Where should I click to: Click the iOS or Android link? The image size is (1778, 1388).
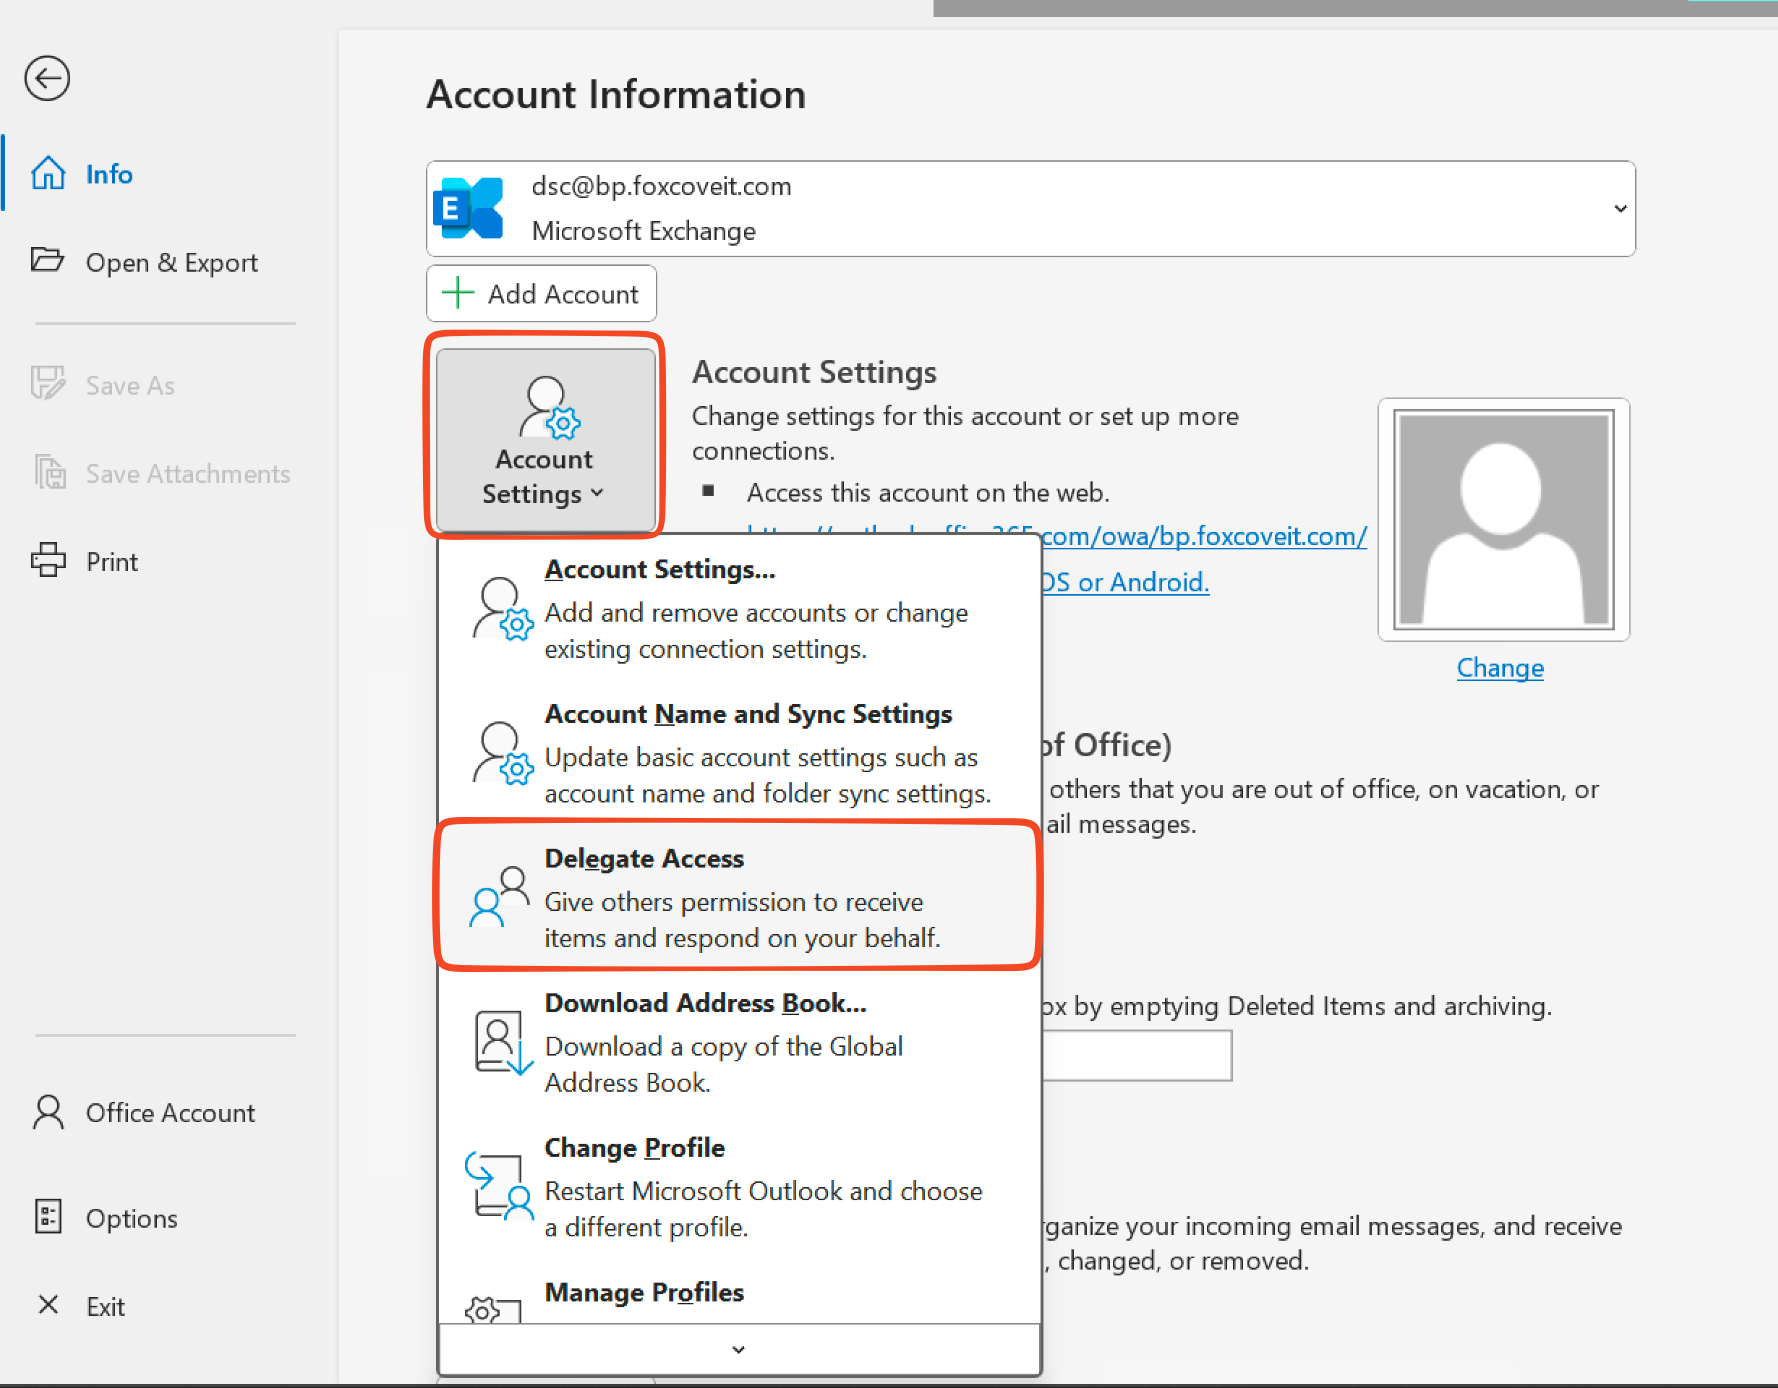[x=1125, y=582]
